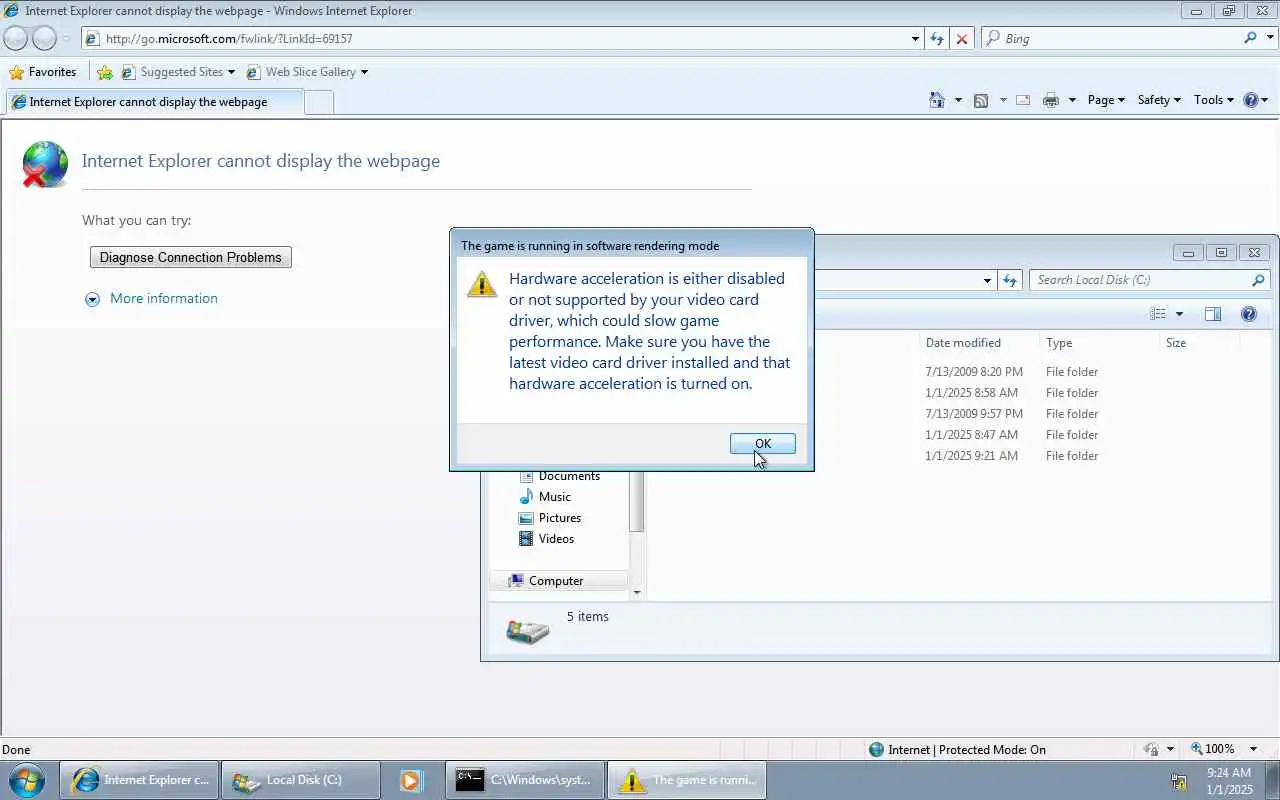Click the Bing search magnifier icon
The height and width of the screenshot is (800, 1280).
tap(1250, 38)
